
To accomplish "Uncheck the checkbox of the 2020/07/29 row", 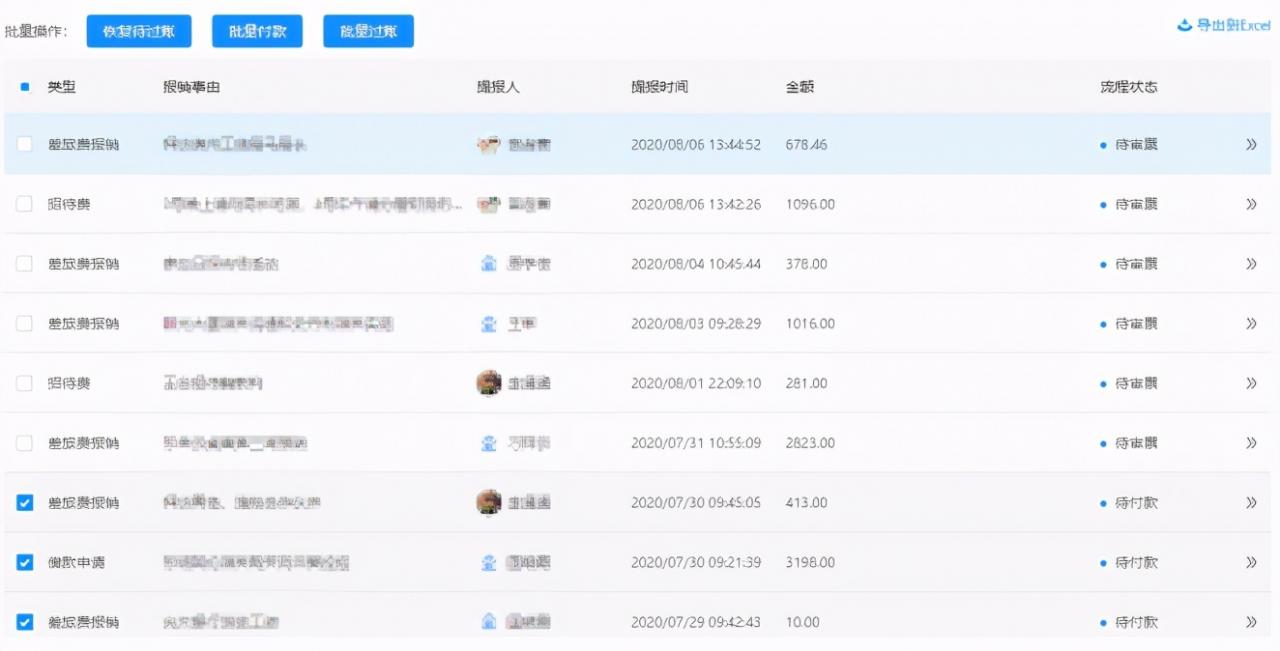I will coord(25,621).
